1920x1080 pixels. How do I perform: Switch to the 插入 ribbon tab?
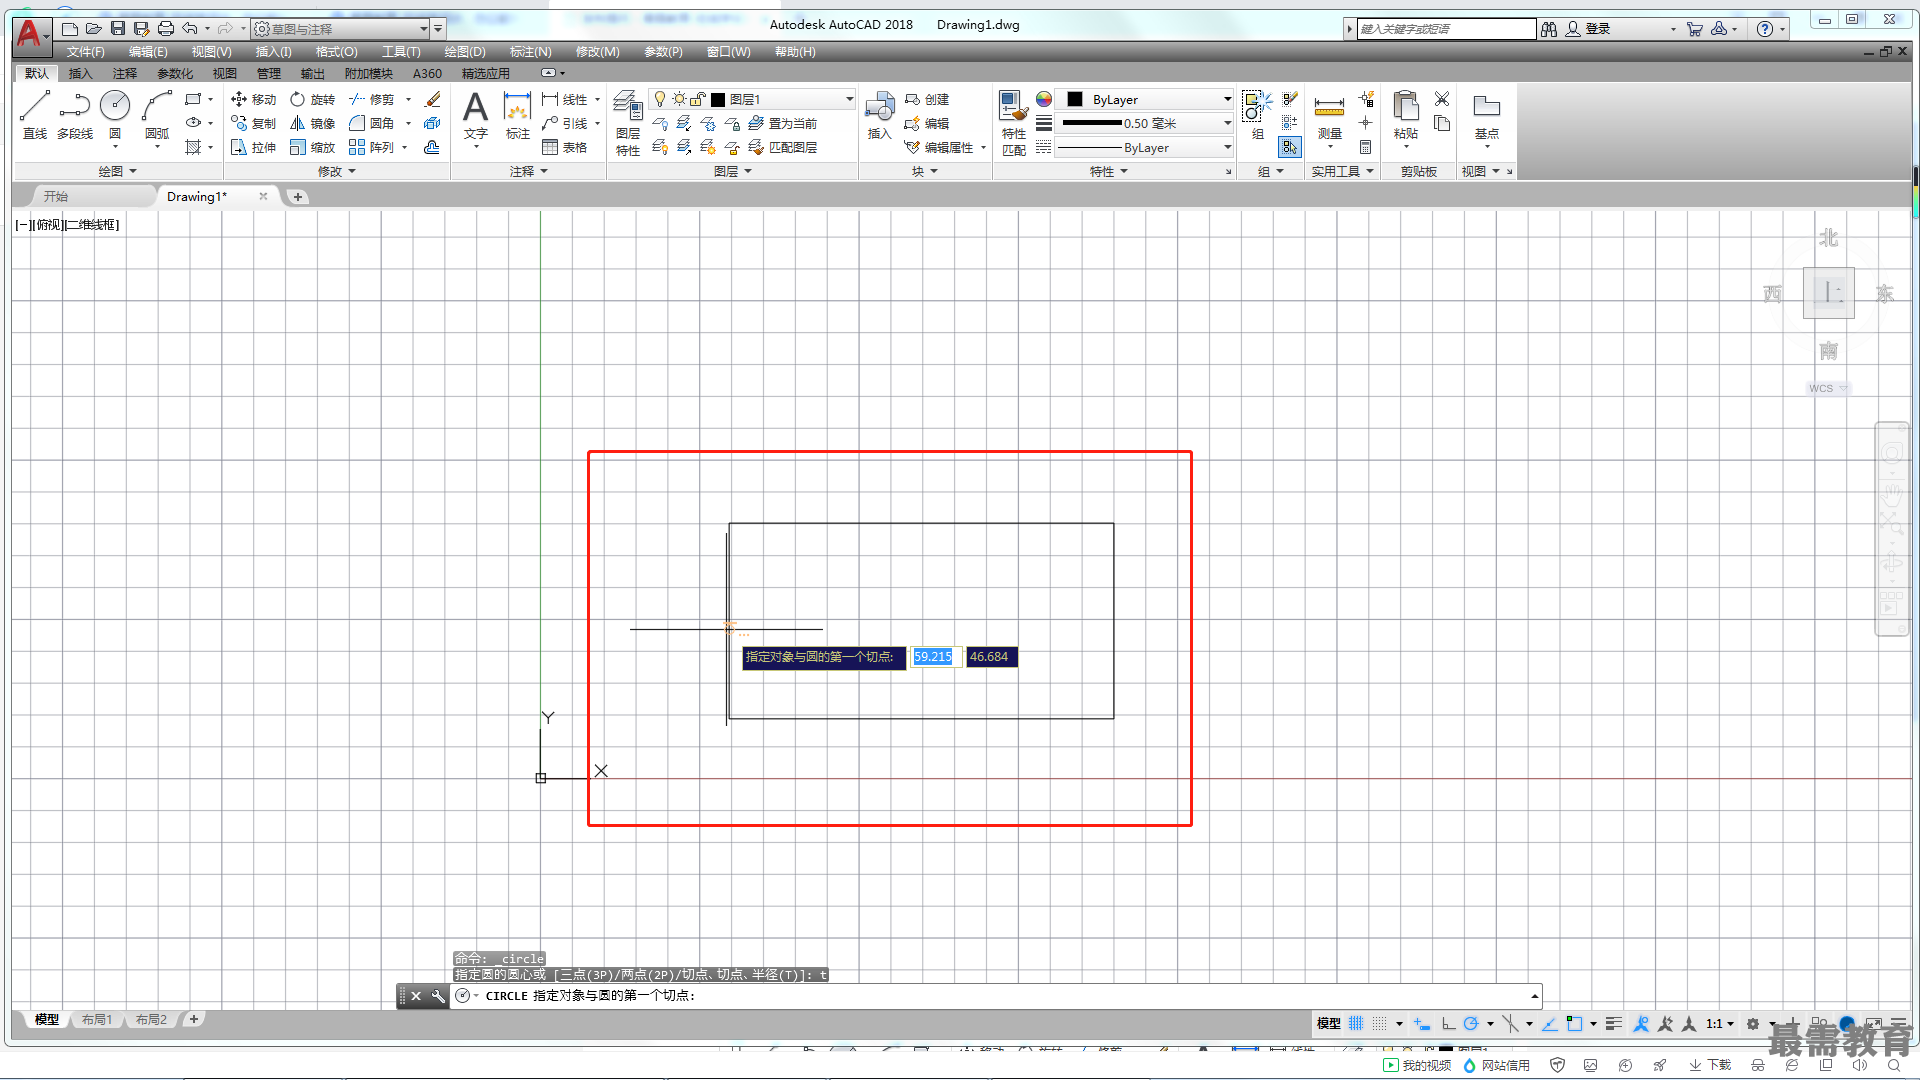pyautogui.click(x=80, y=73)
